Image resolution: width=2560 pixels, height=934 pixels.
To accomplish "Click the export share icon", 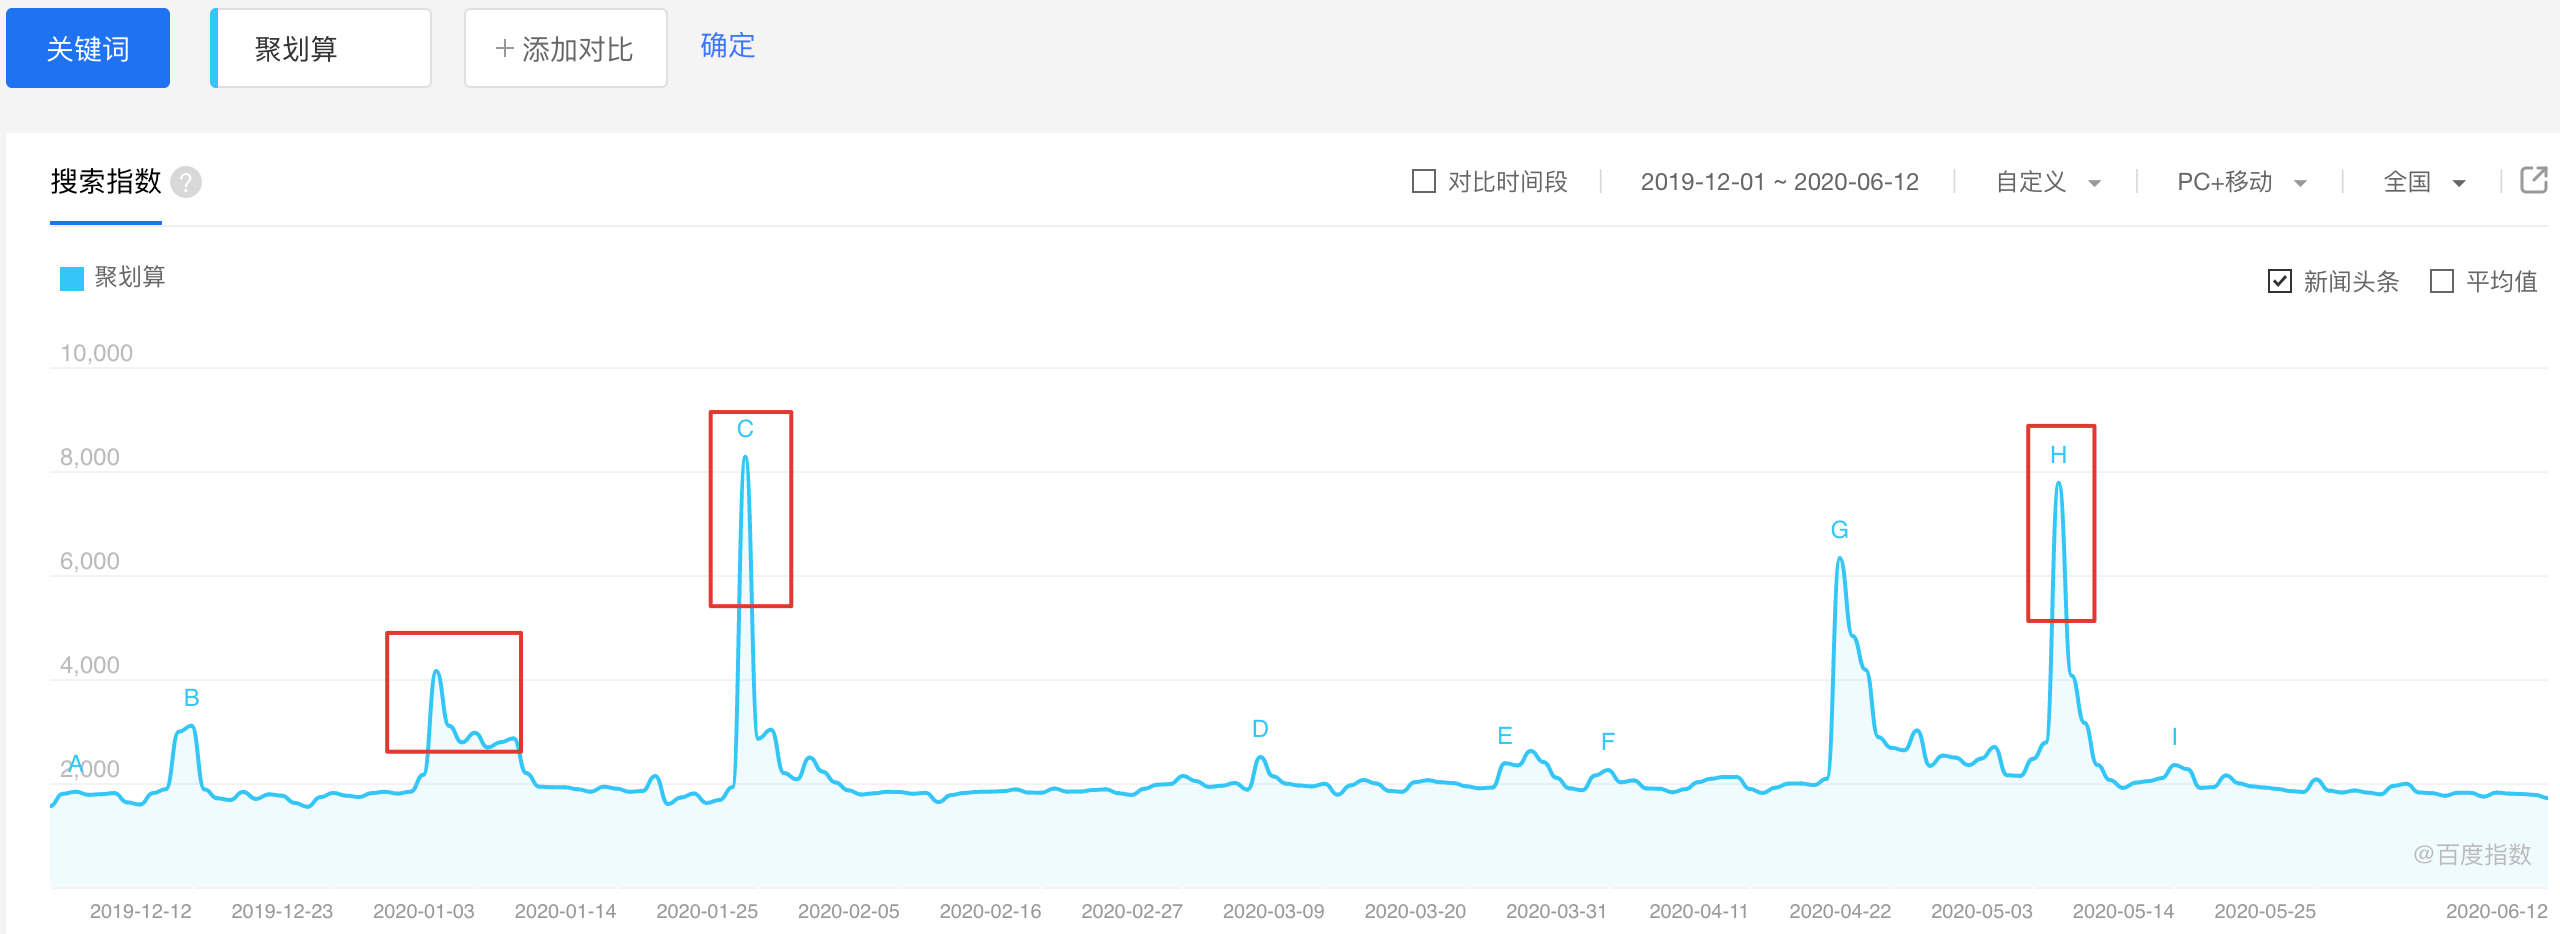I will [x=2533, y=180].
